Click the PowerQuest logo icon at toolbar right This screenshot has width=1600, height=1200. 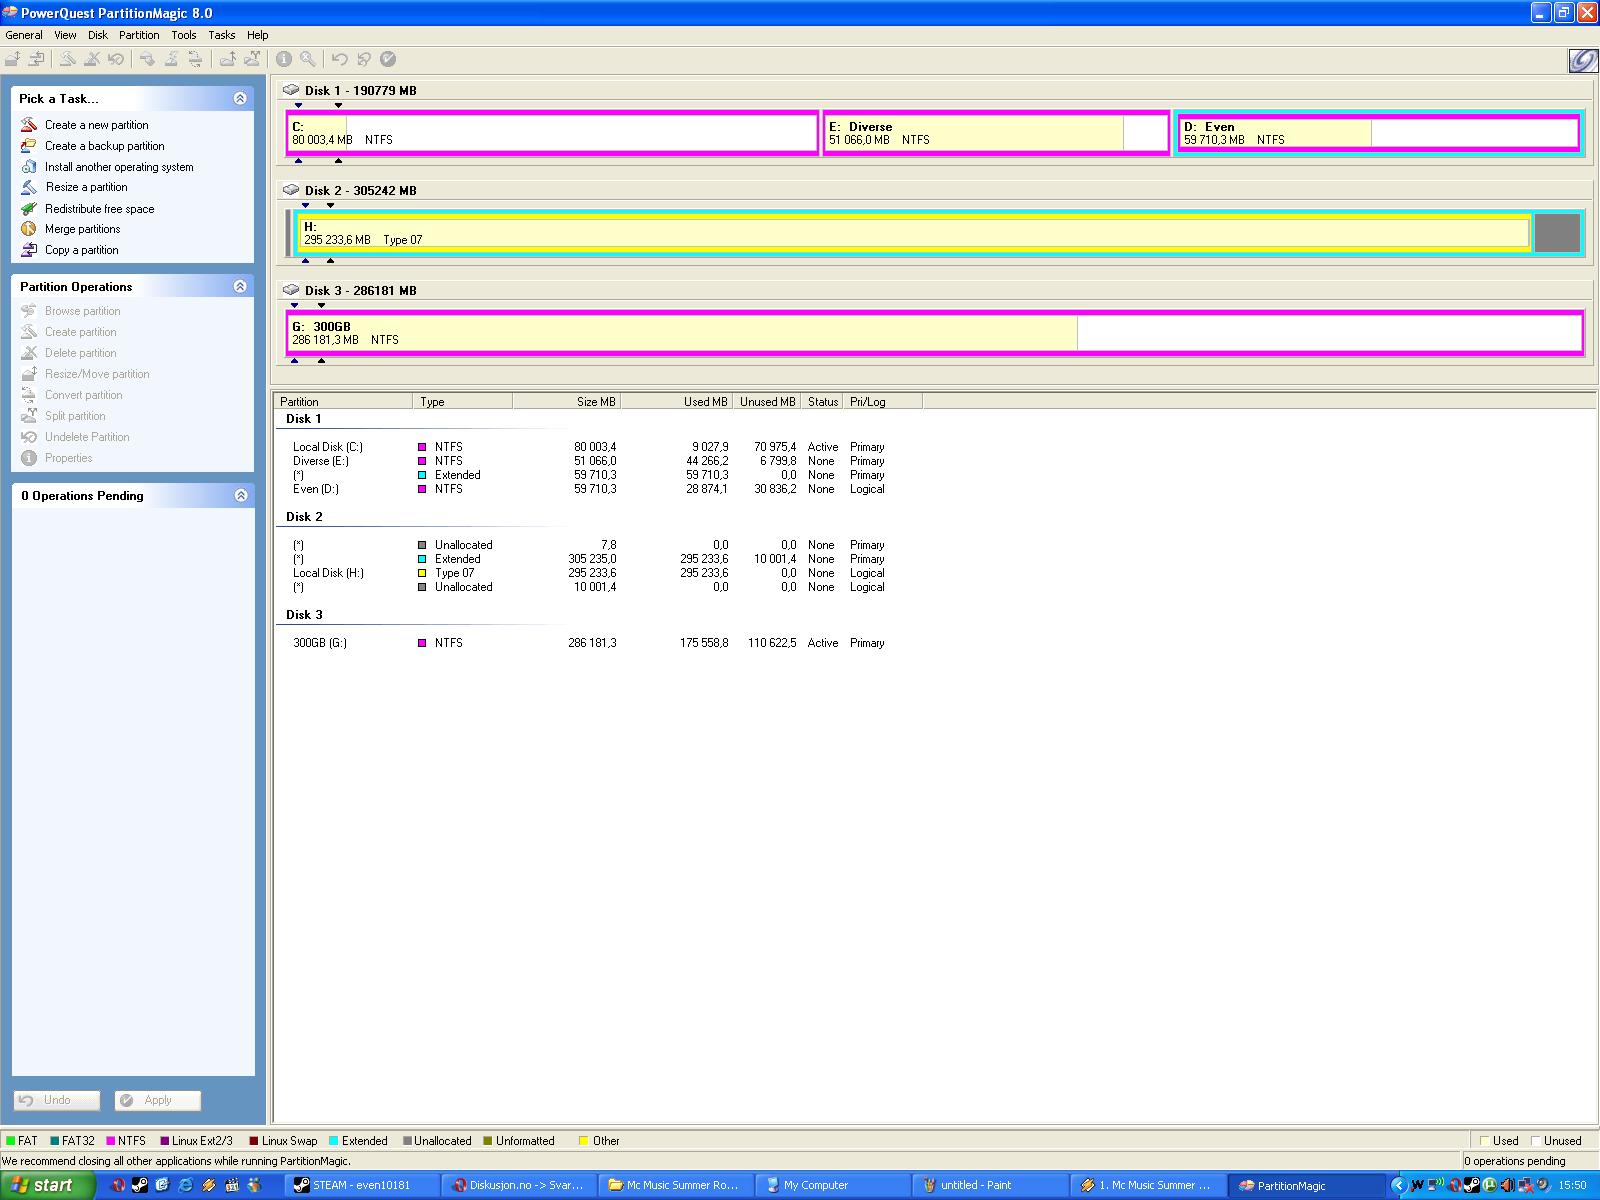point(1583,61)
